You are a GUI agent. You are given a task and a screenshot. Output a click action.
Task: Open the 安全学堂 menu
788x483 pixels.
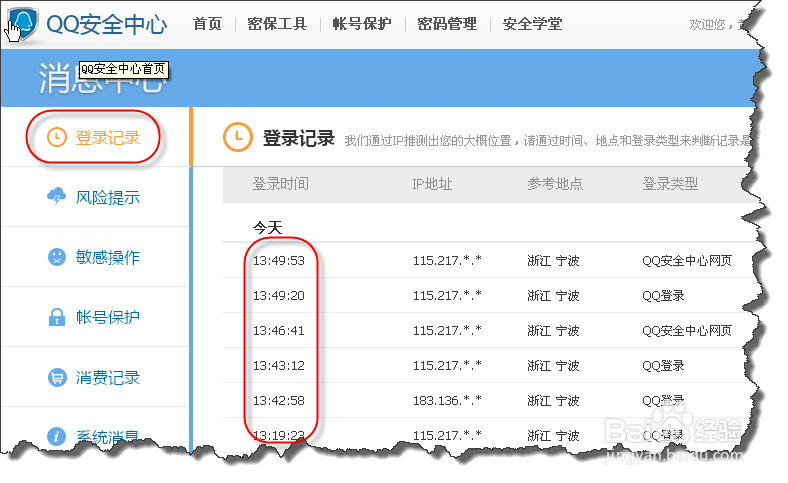tap(532, 24)
